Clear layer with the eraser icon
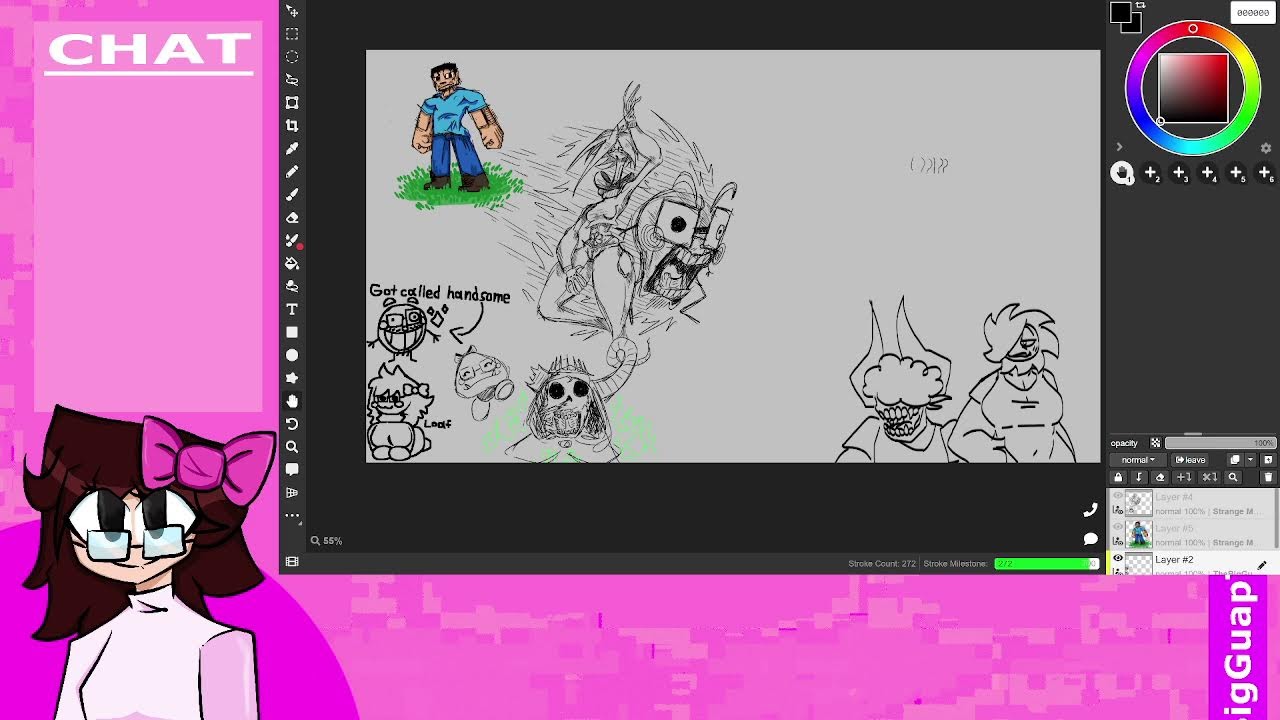This screenshot has height=720, width=1280. pos(1160,478)
